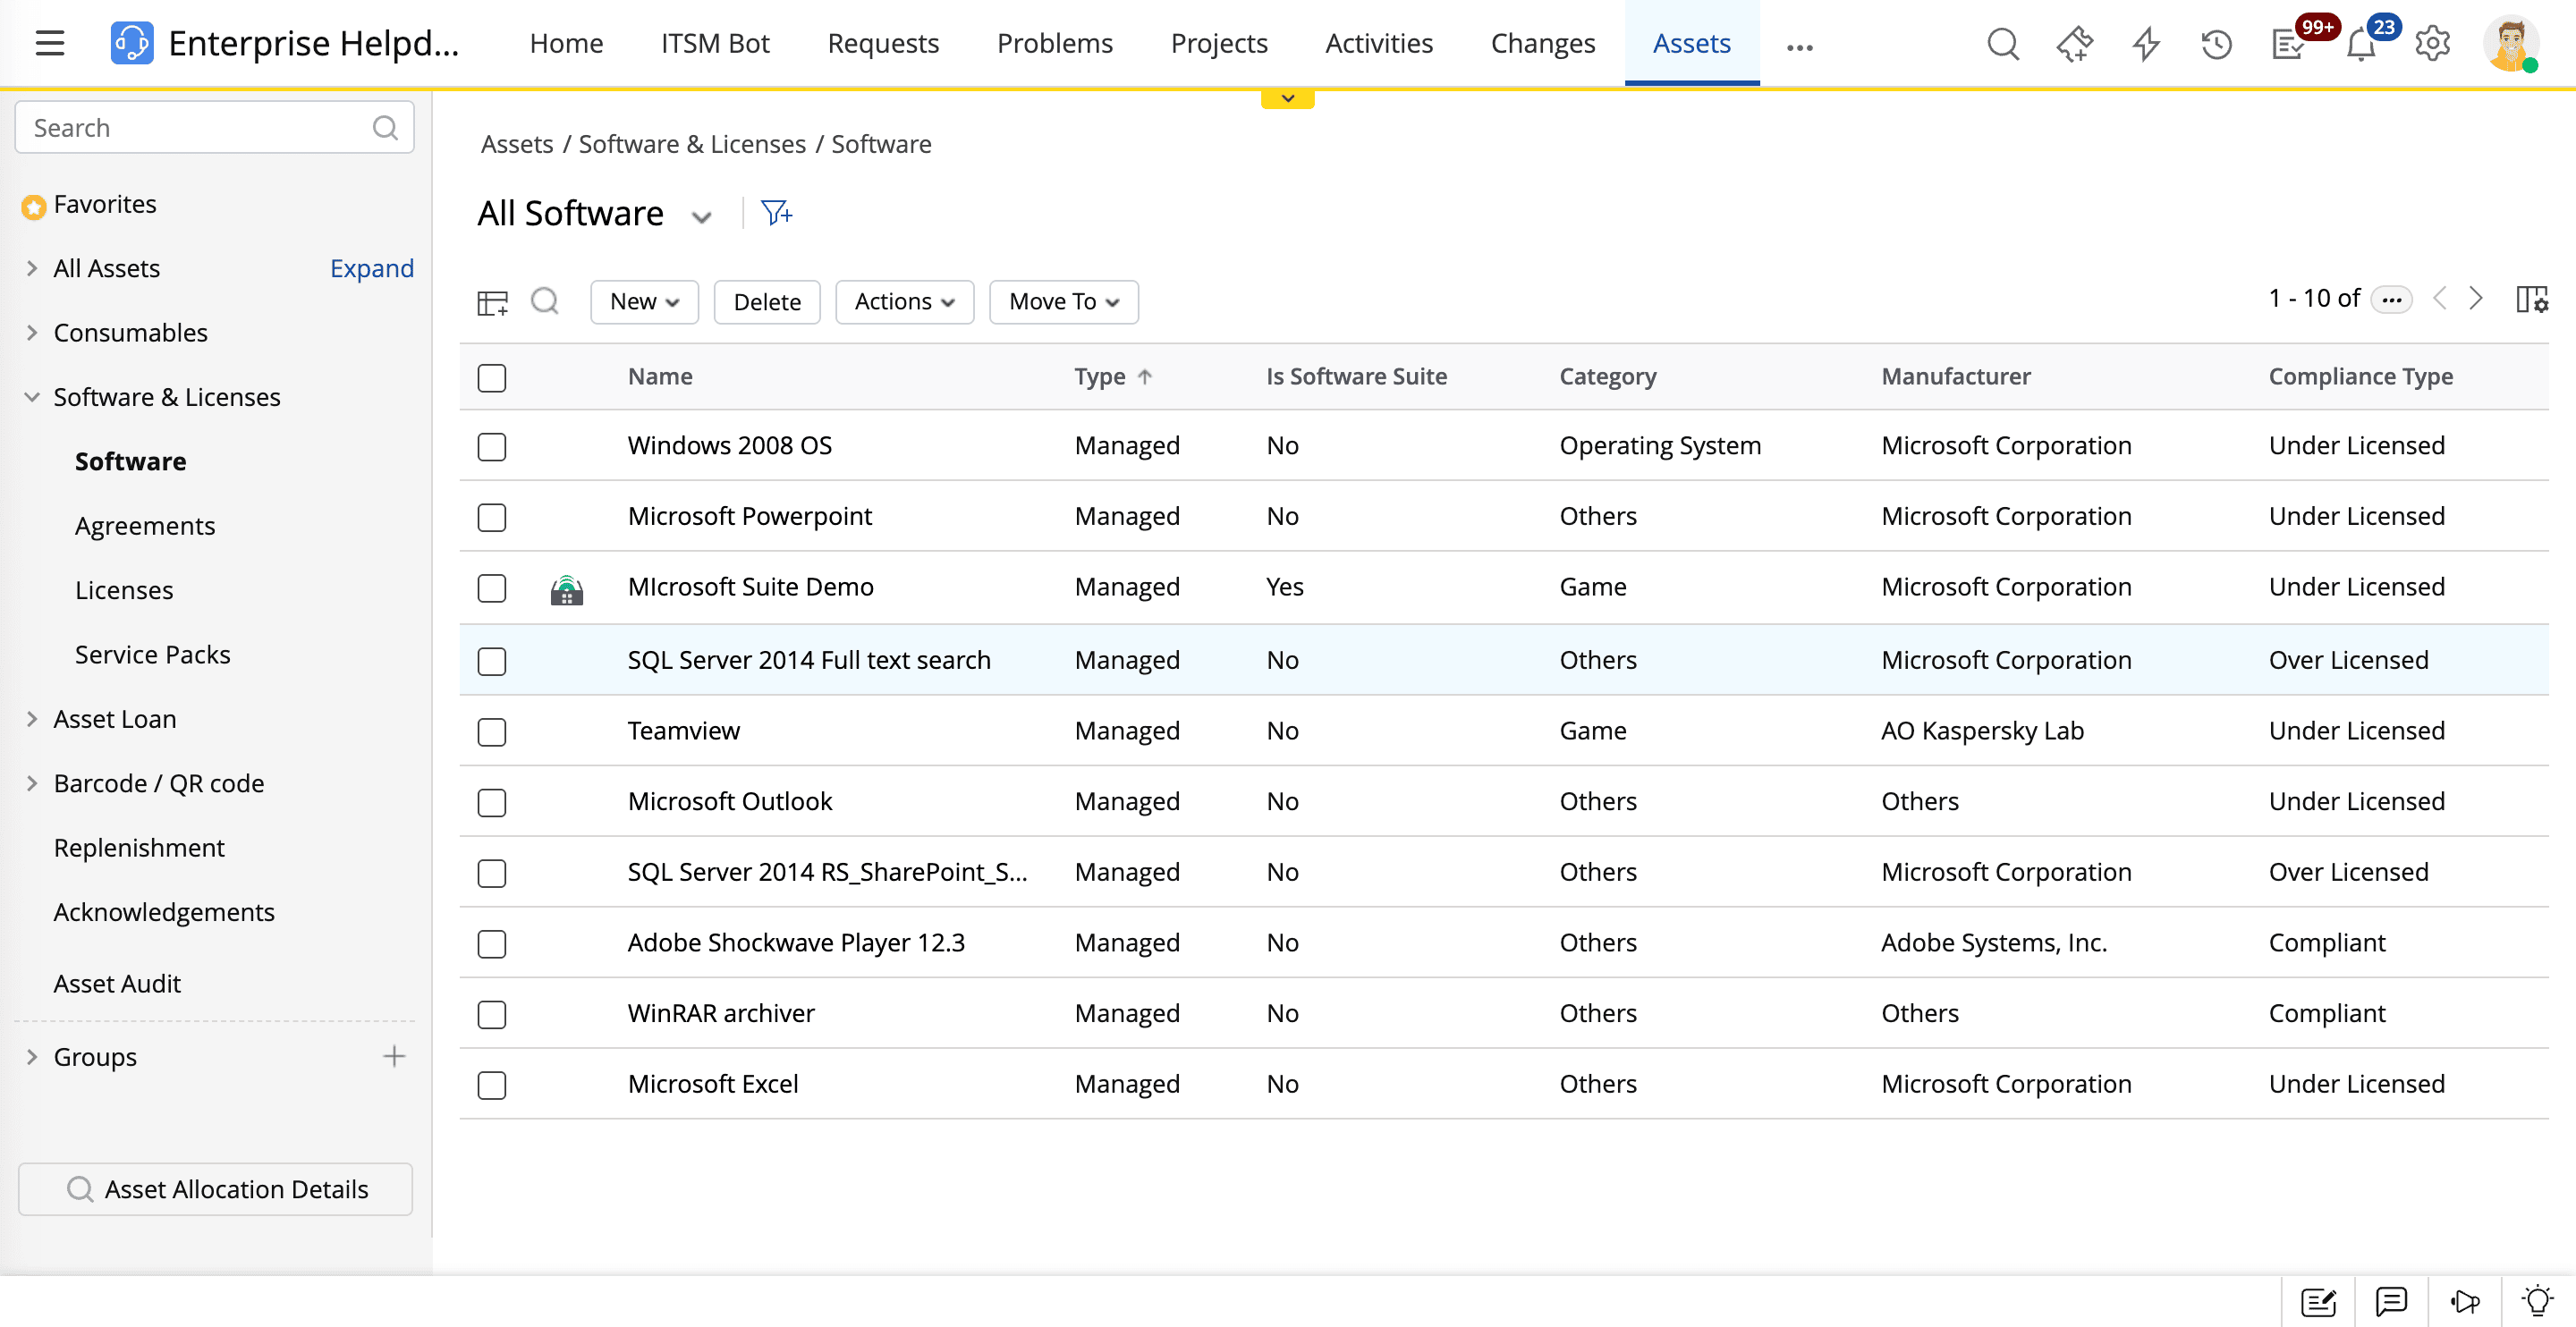This screenshot has height=1327, width=2576.
Task: Expand the New button dropdown
Action: (643, 301)
